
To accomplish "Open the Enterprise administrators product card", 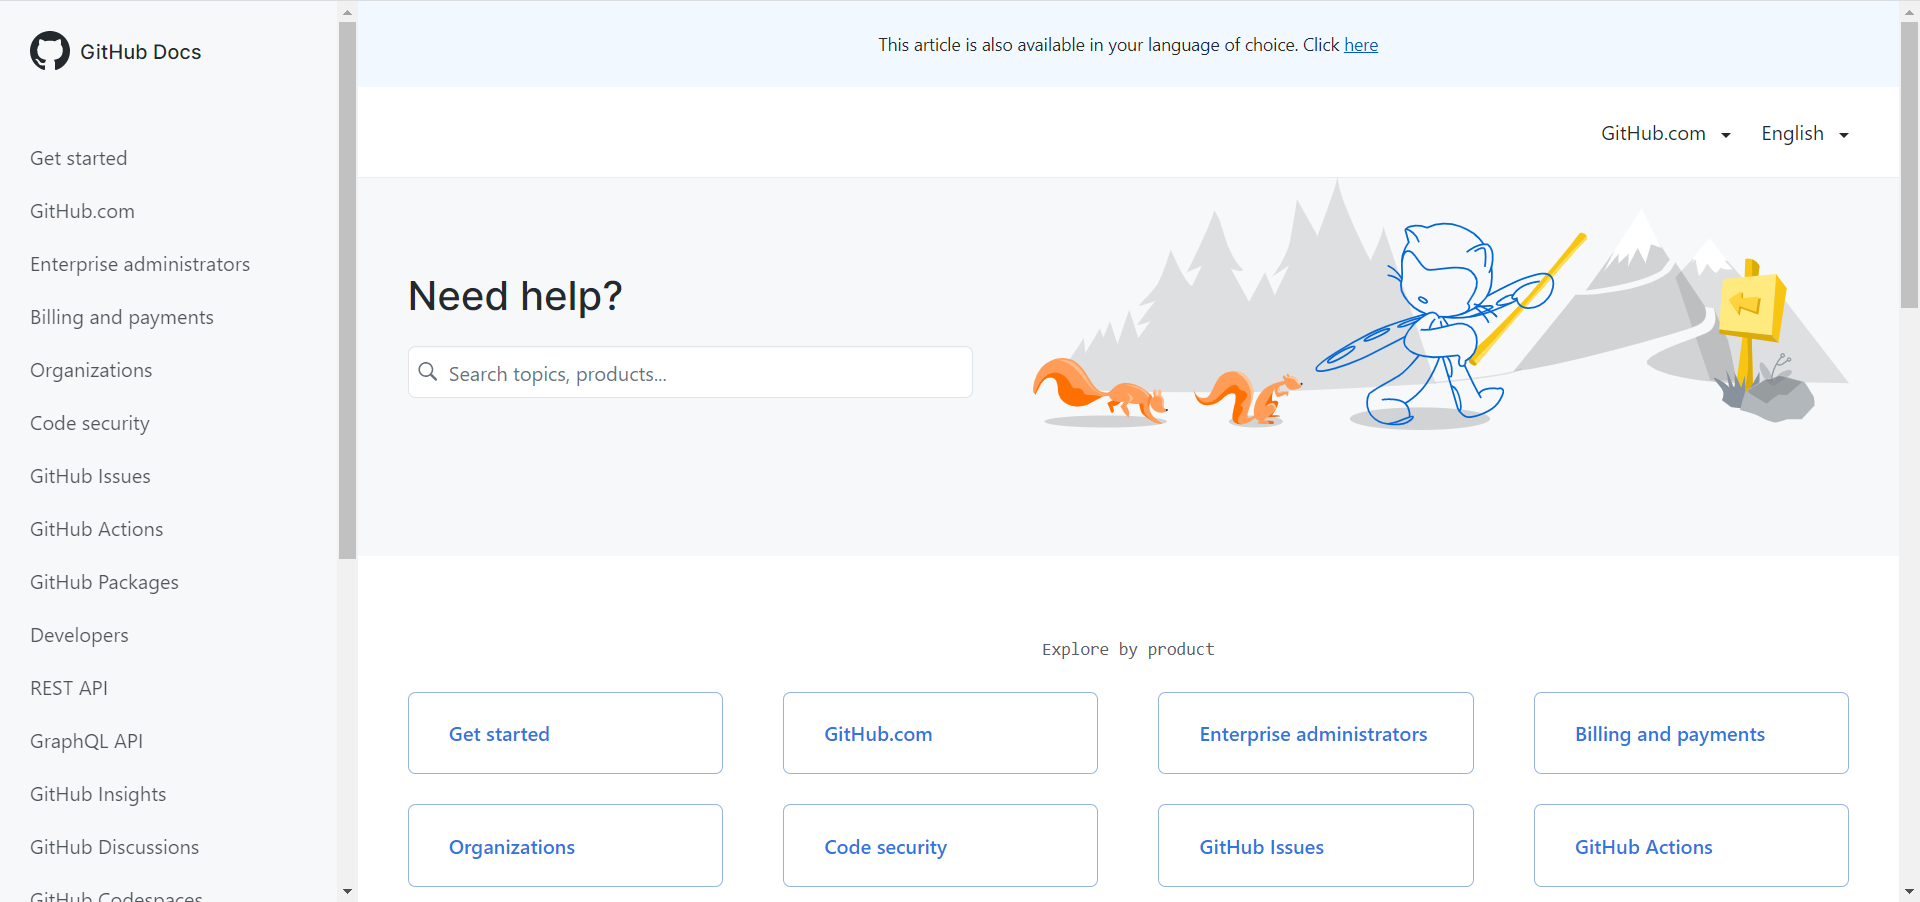I will click(x=1316, y=733).
